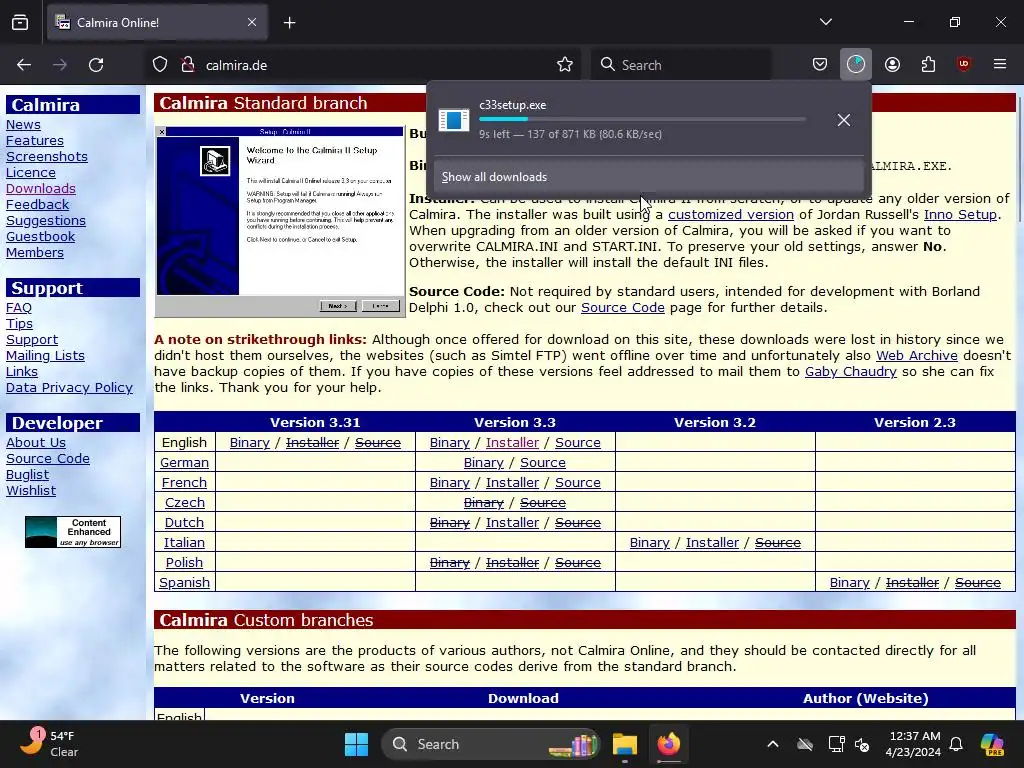The width and height of the screenshot is (1024, 768).
Task: Download French Version 3.3 Binary
Action: point(449,483)
